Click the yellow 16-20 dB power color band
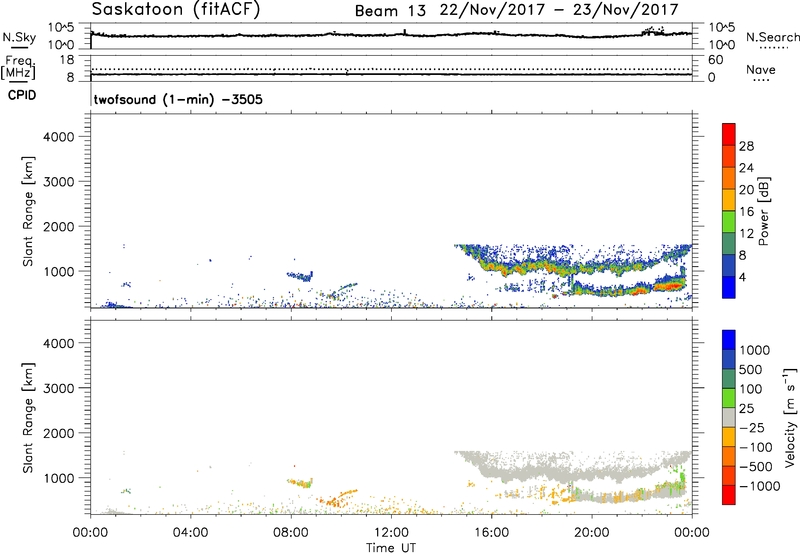The image size is (800, 554). [x=729, y=199]
